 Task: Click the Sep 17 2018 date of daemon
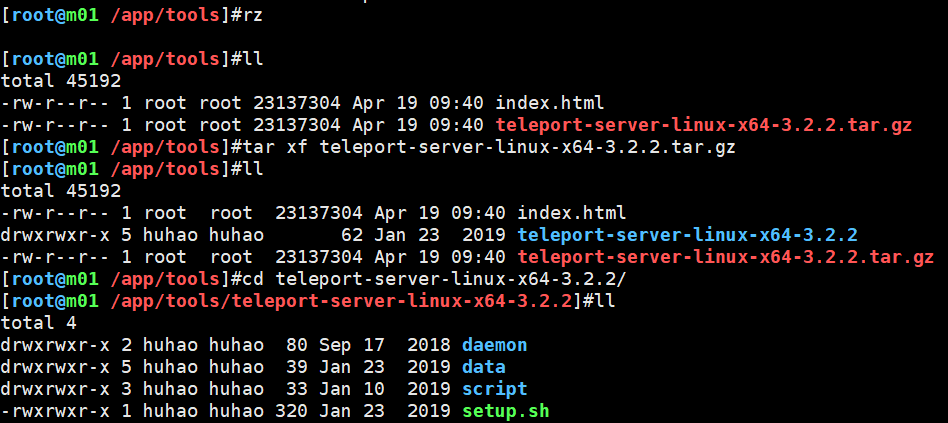click(x=379, y=345)
